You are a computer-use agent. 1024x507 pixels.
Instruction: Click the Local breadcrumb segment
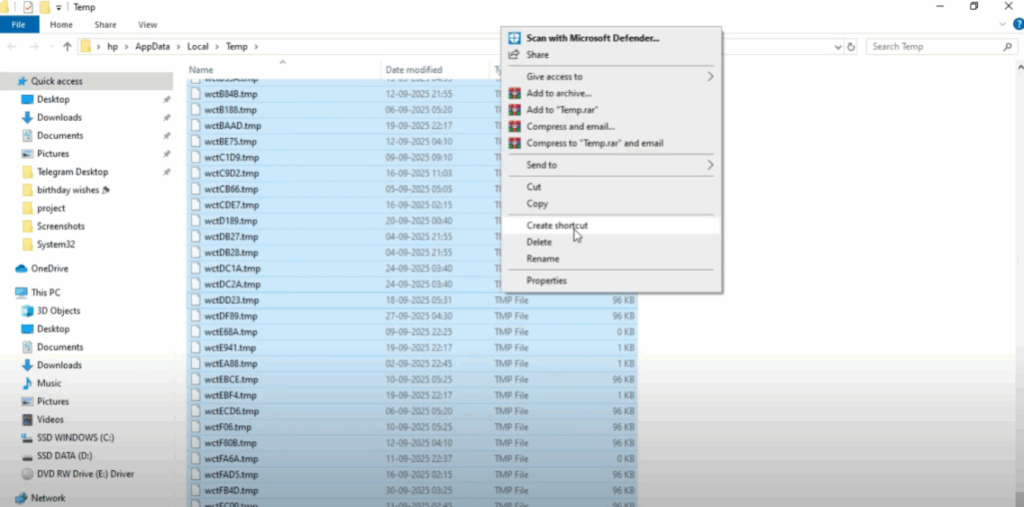pos(197,46)
